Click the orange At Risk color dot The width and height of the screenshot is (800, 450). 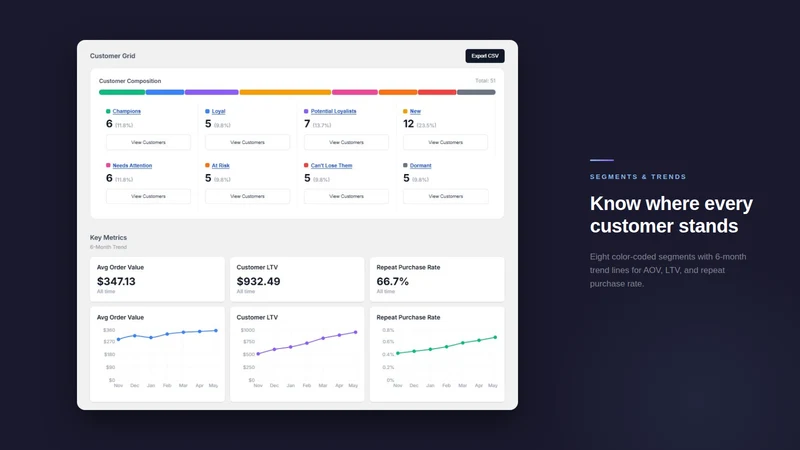tap(207, 165)
